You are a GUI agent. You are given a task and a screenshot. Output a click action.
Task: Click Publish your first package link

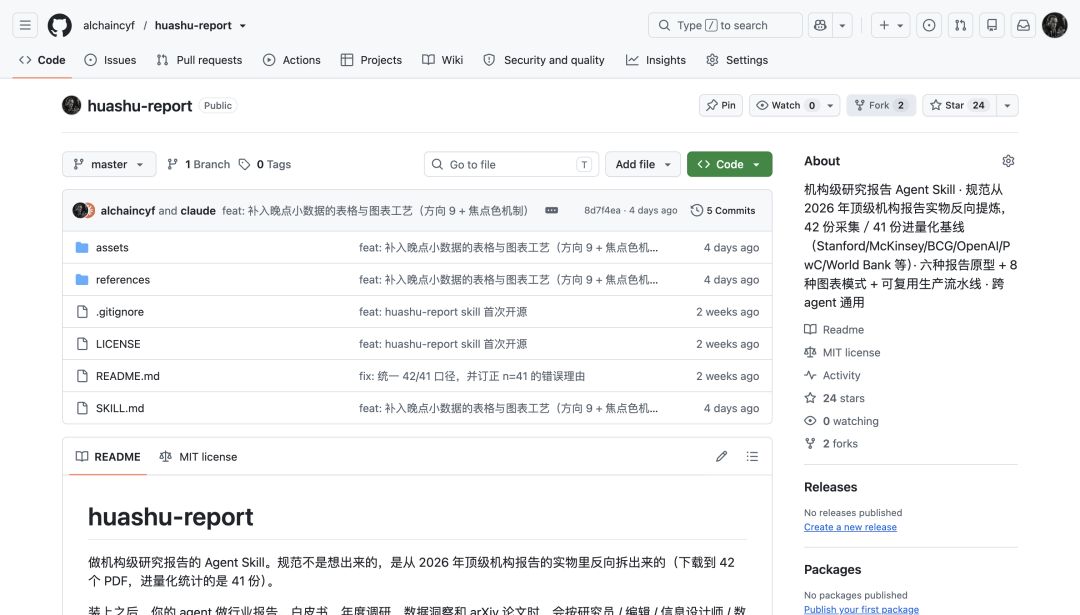coord(861,609)
